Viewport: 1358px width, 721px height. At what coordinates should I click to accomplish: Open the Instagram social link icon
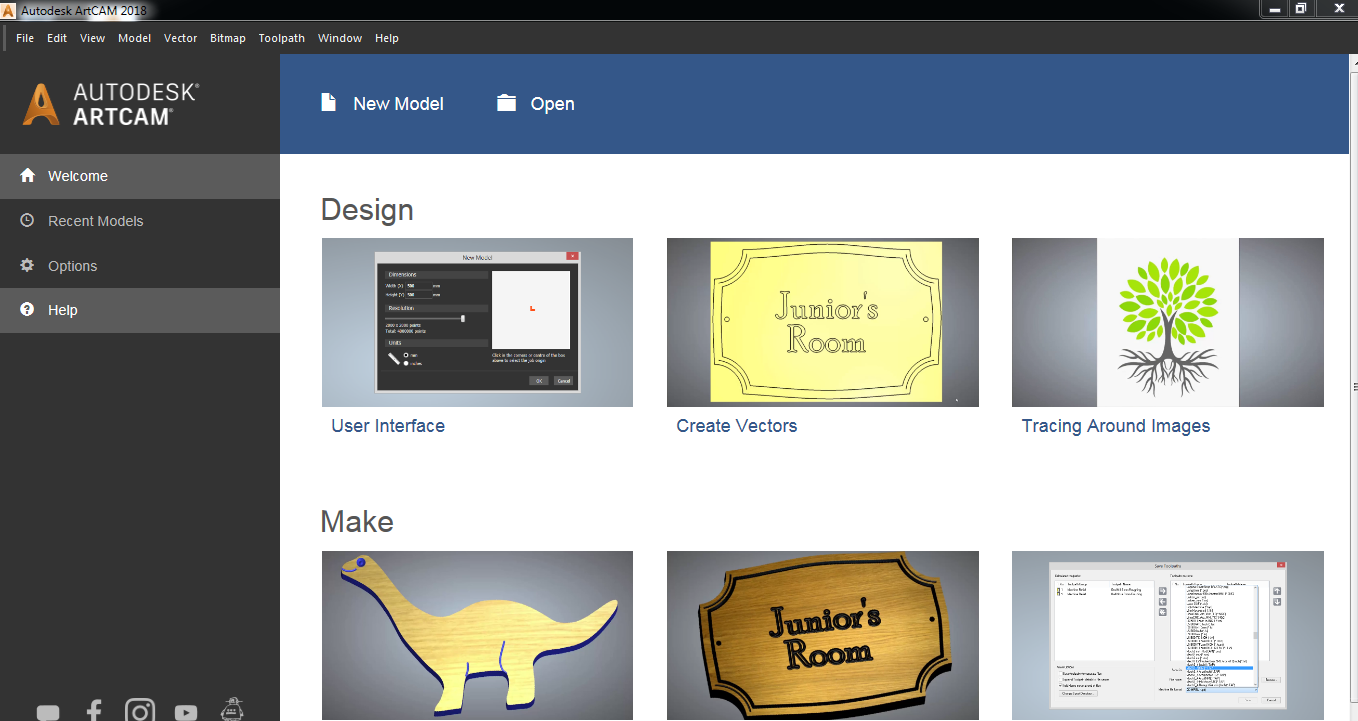coord(140,710)
